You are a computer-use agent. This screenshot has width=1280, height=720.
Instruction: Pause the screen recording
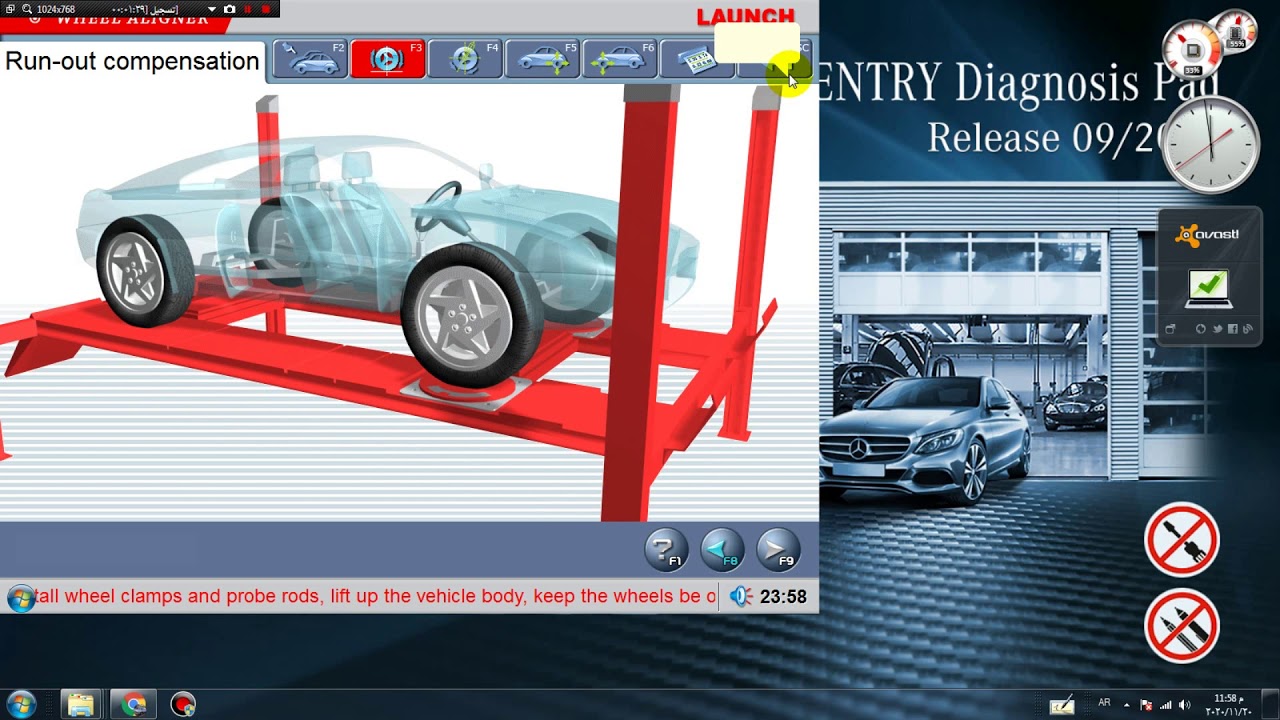(248, 9)
